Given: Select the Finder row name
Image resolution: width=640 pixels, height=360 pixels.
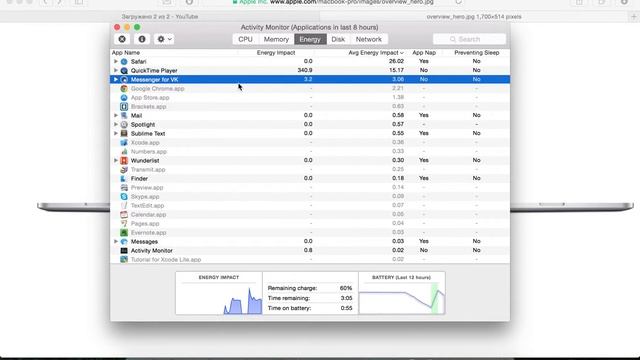Looking at the screenshot, I should 139,178.
